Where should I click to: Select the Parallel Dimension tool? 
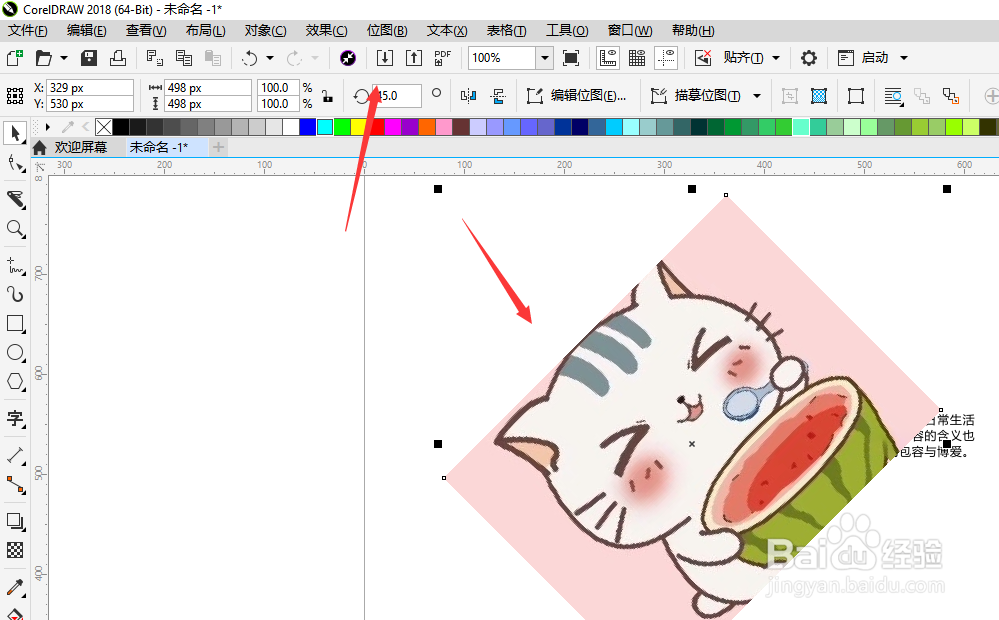15,455
